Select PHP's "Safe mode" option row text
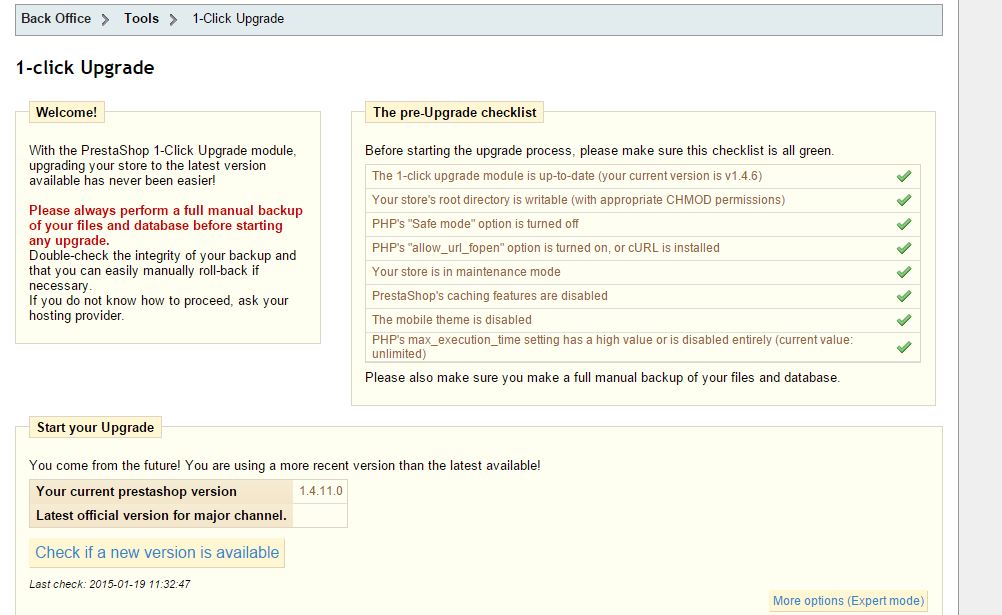 coord(475,224)
